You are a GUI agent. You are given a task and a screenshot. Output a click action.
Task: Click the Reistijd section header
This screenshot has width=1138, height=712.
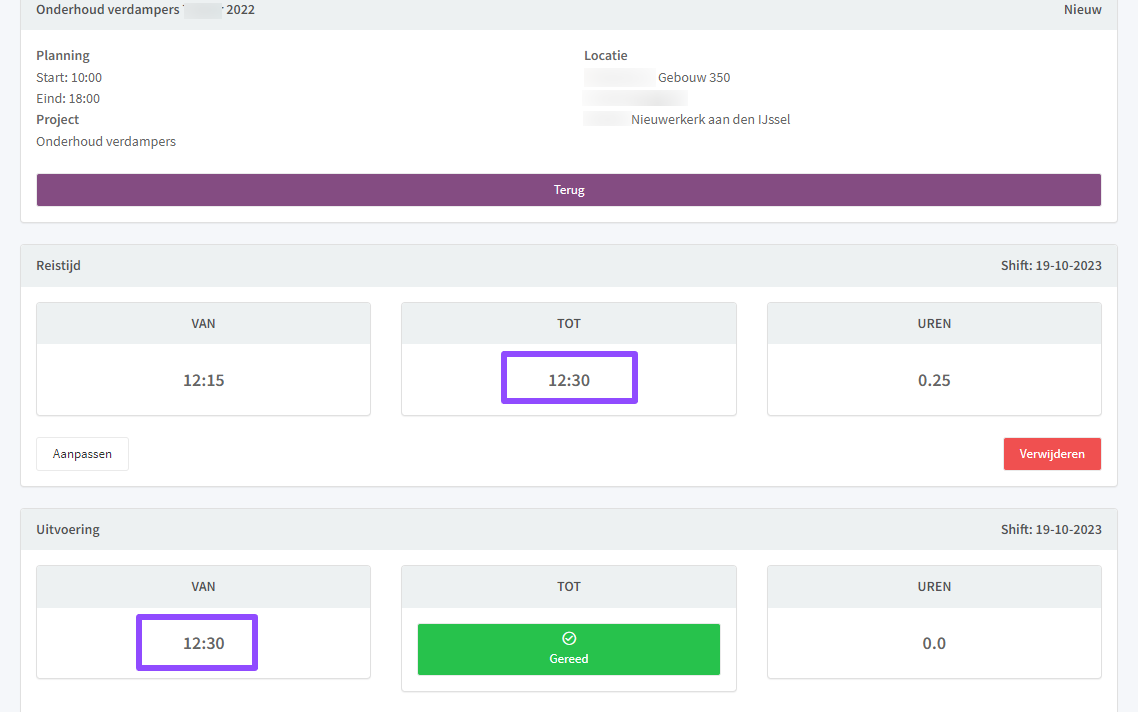point(59,266)
